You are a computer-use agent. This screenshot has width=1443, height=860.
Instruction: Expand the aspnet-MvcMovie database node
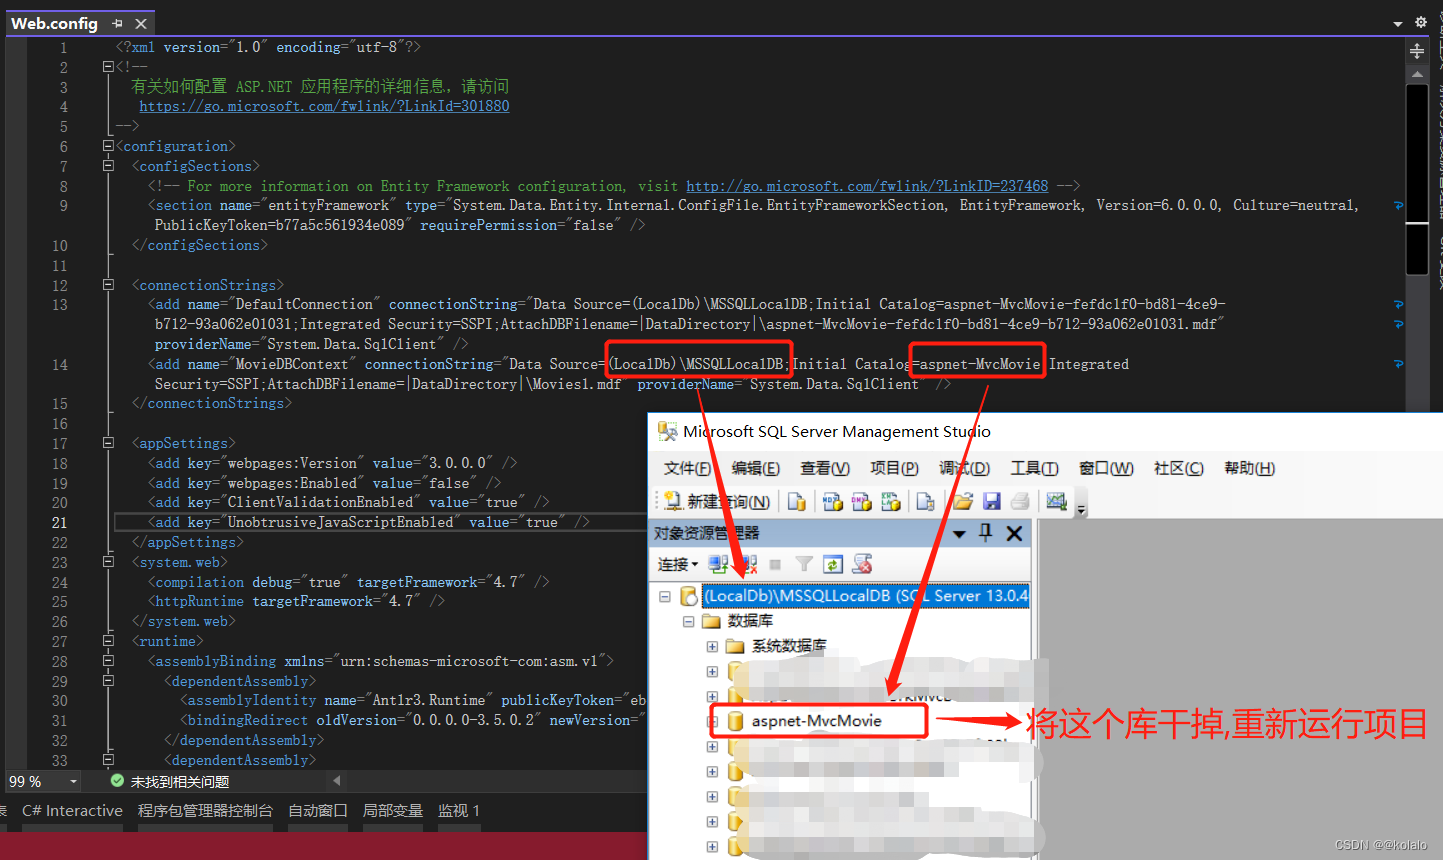click(714, 721)
